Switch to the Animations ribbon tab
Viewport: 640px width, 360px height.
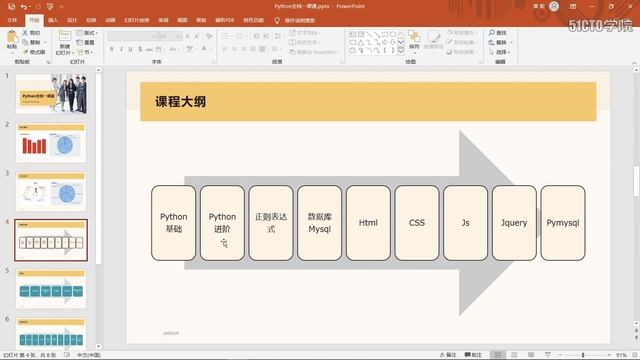click(110, 20)
